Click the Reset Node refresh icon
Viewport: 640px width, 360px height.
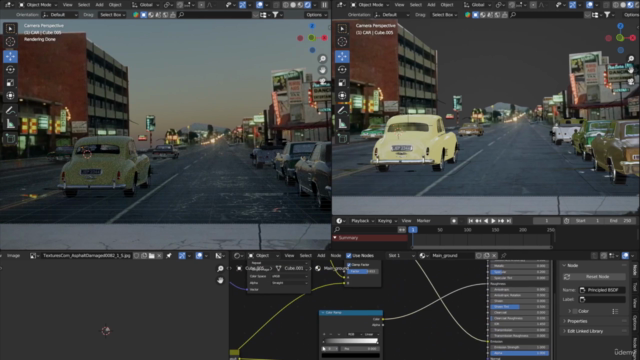567,277
